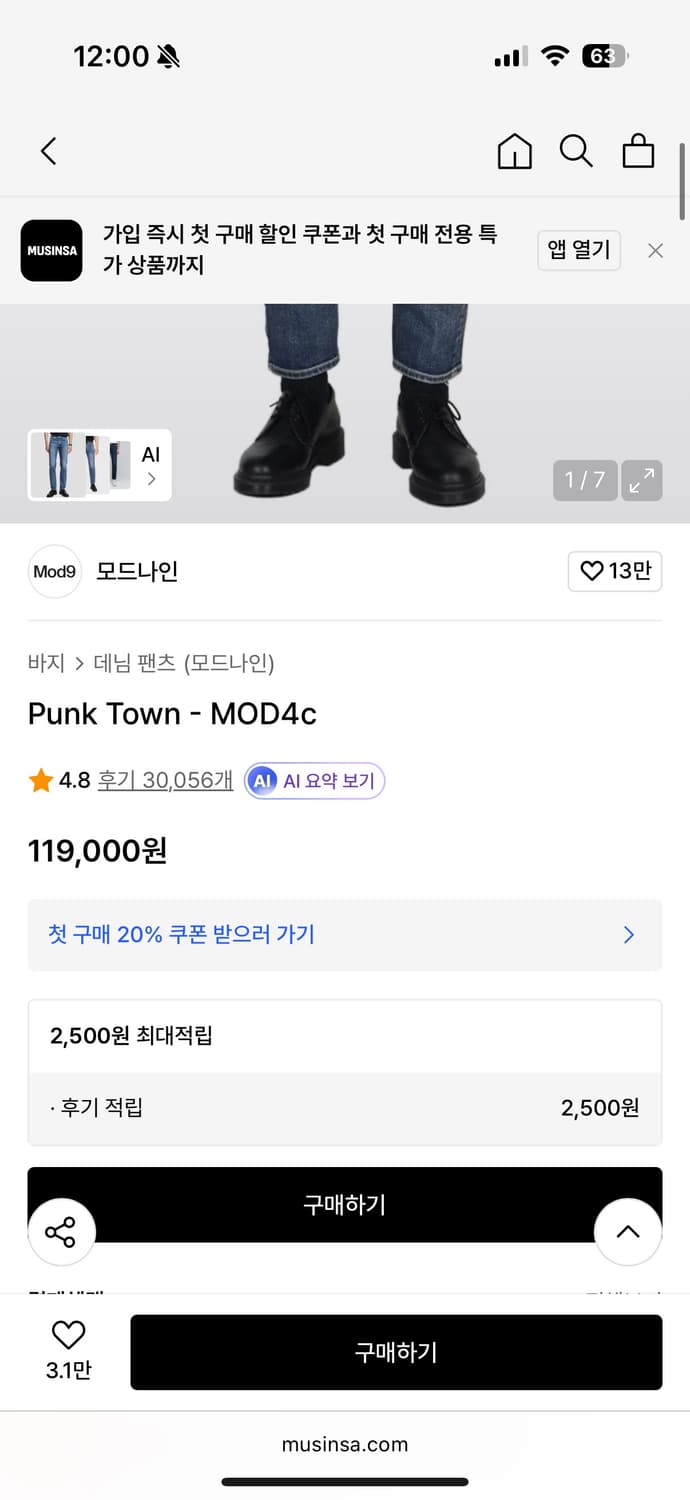This screenshot has width=690, height=1500.
Task: Open reviews via 후기 30,056개 link
Action: [x=165, y=780]
